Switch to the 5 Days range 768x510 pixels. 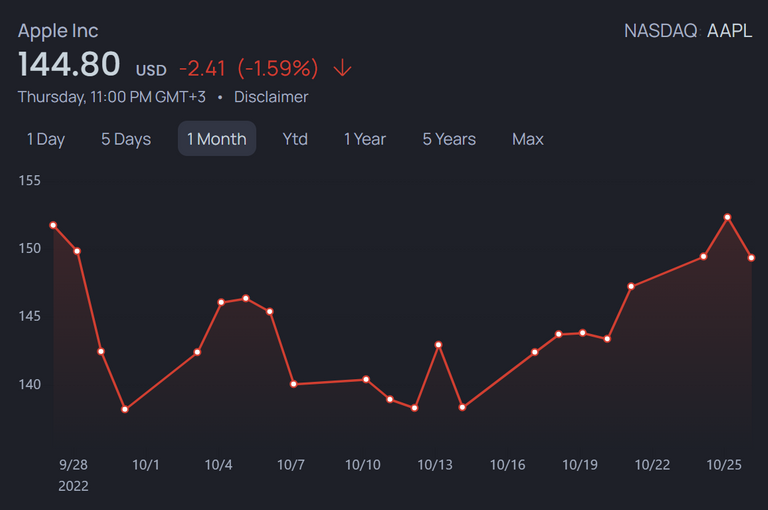pos(126,139)
